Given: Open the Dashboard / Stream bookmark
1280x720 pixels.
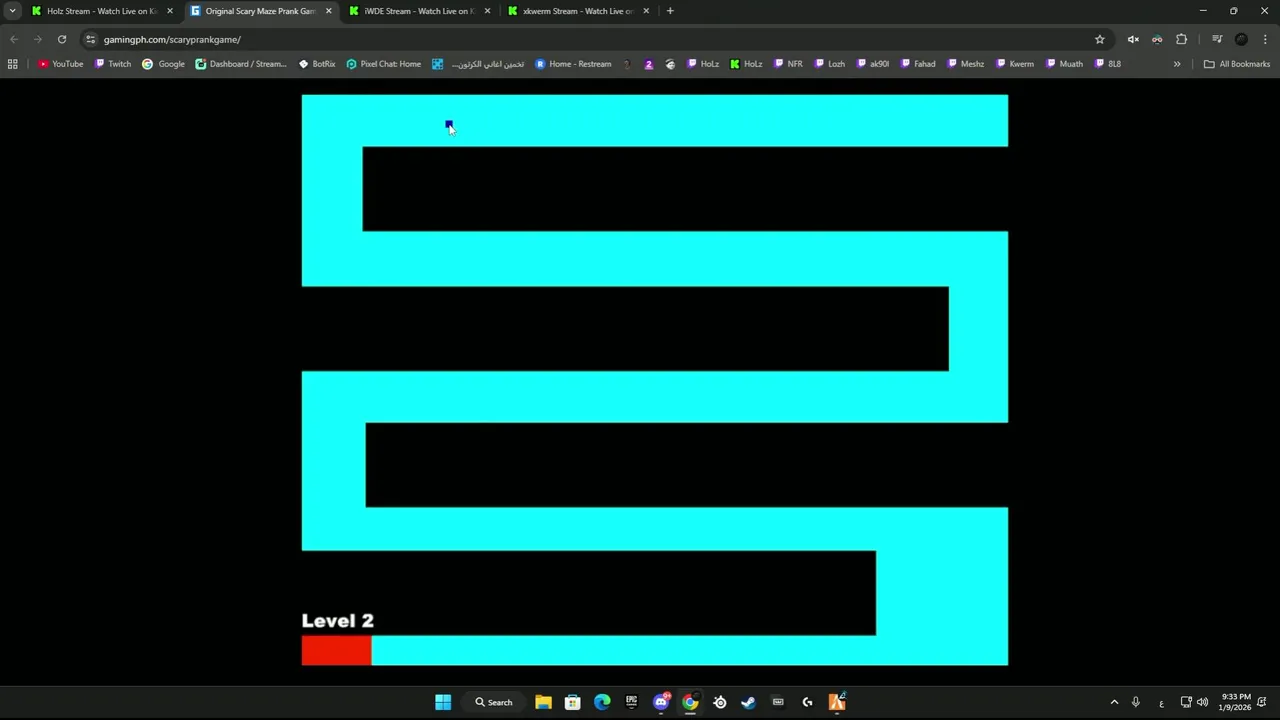Looking at the screenshot, I should (x=241, y=64).
